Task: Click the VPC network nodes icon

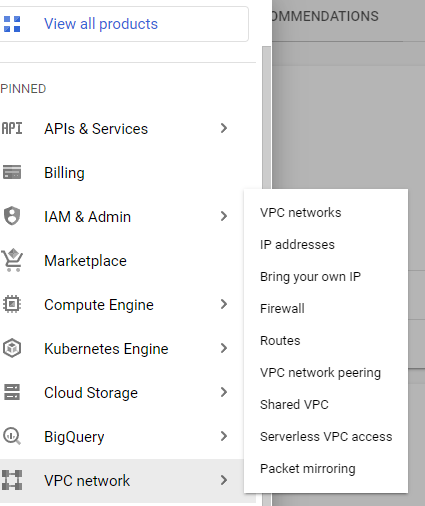Action: click(x=12, y=480)
